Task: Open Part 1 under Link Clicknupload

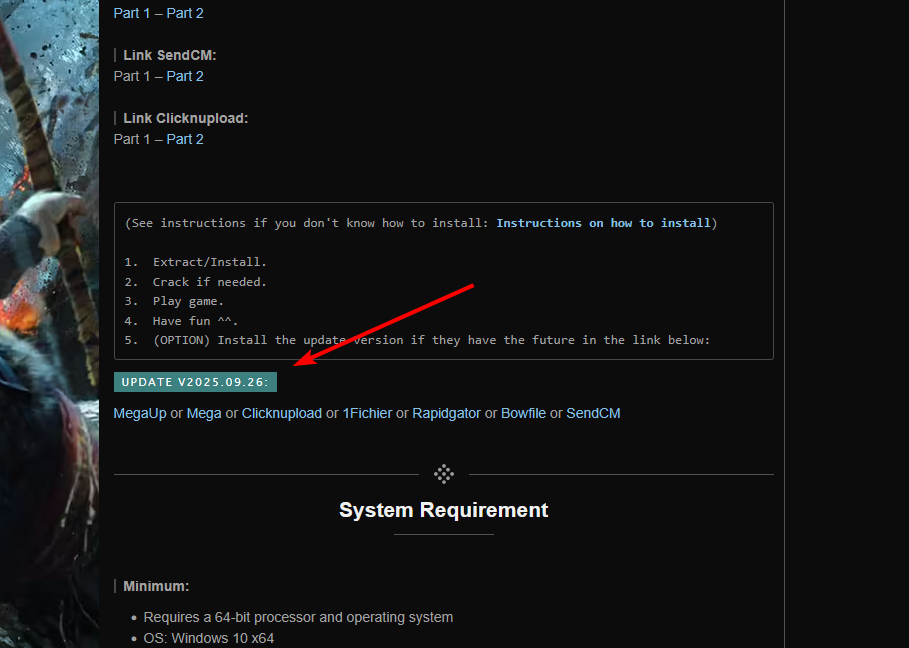Action: point(126,139)
